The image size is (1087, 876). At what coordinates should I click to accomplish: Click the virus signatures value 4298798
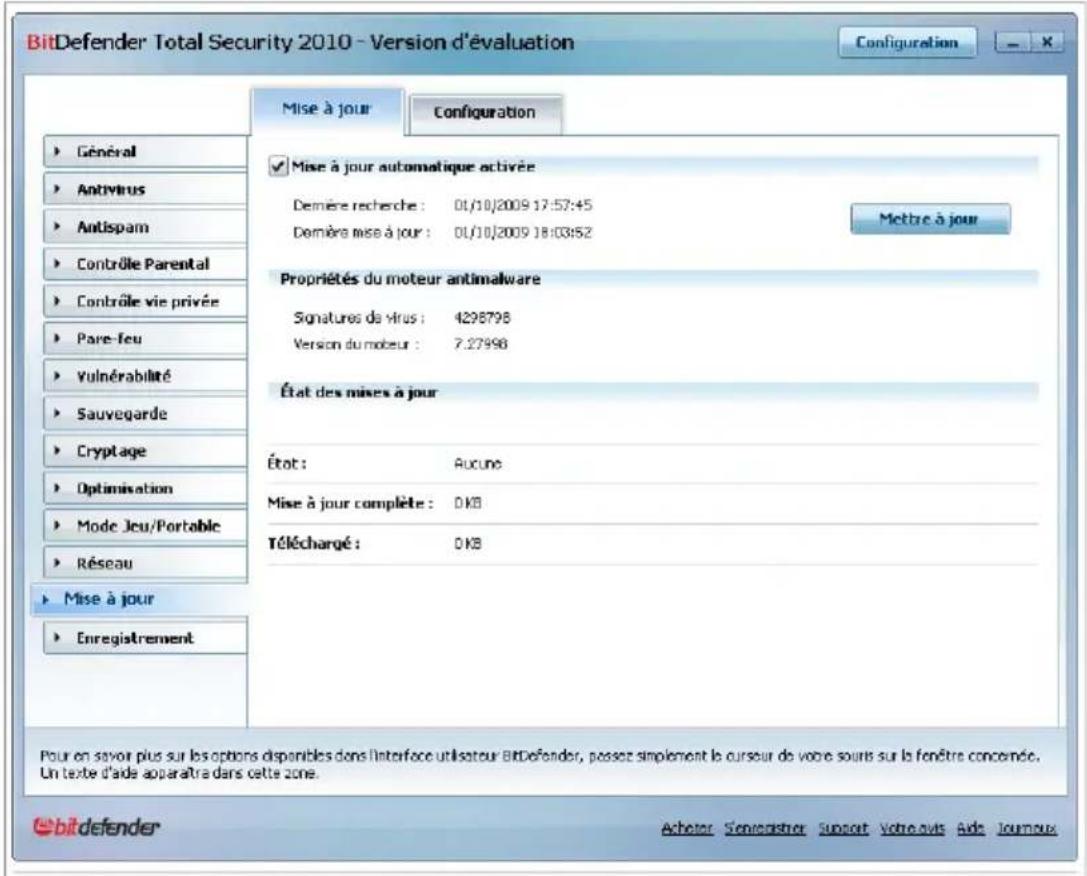482,318
